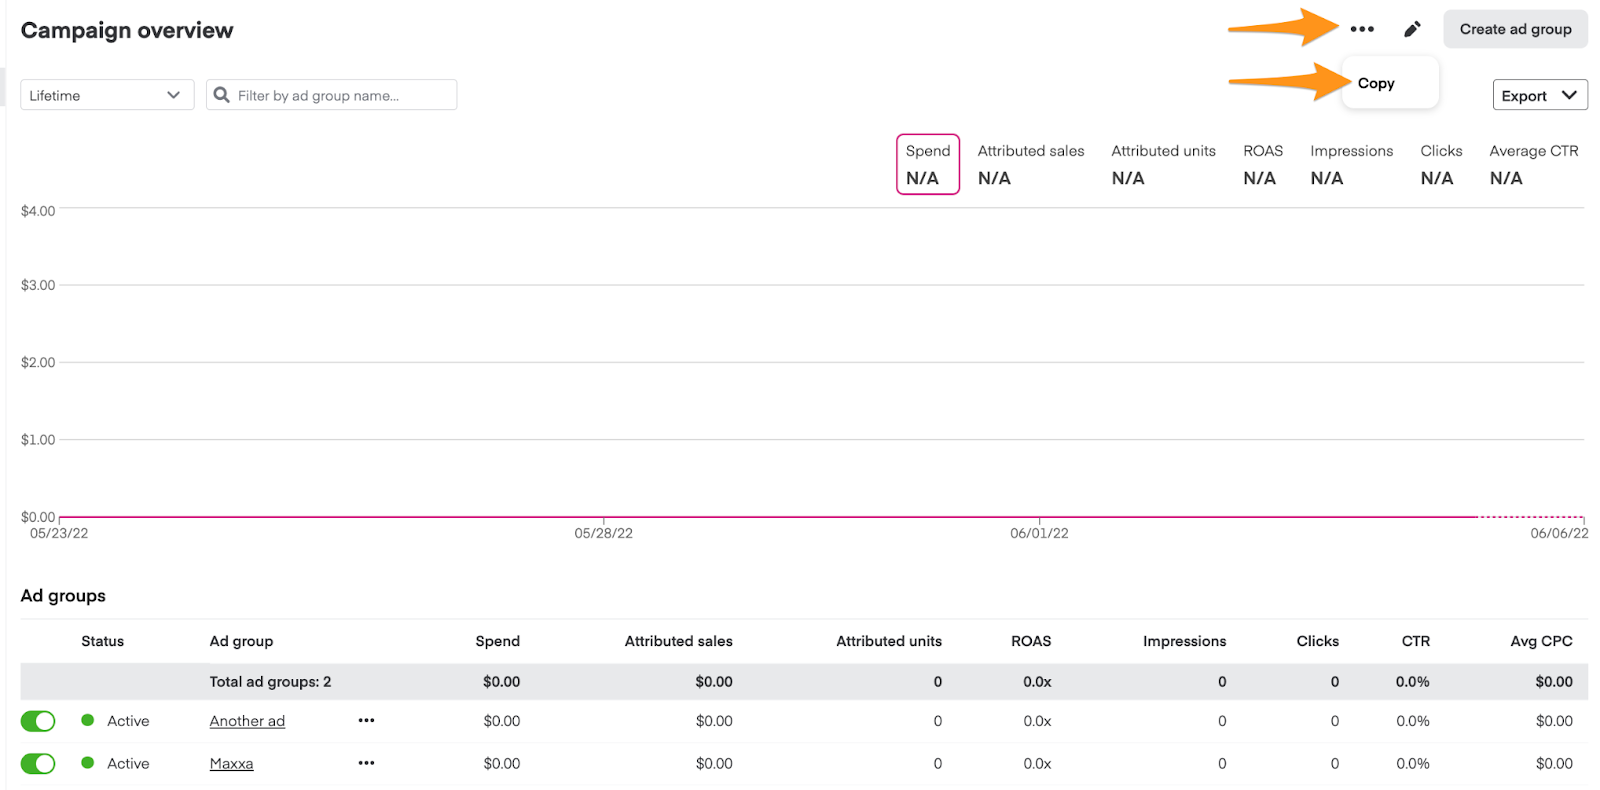
Task: Toggle the Another ad group active switch
Action: point(38,721)
